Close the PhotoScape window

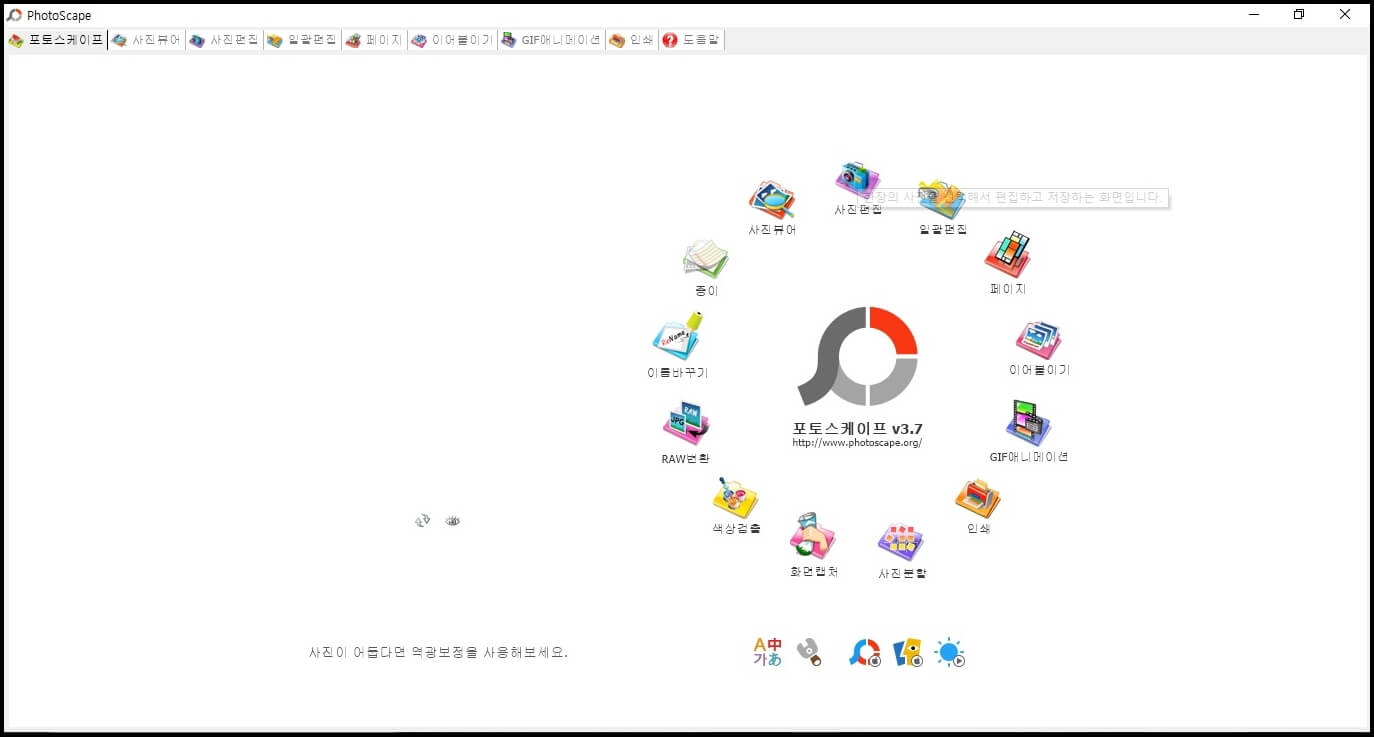pyautogui.click(x=1345, y=14)
